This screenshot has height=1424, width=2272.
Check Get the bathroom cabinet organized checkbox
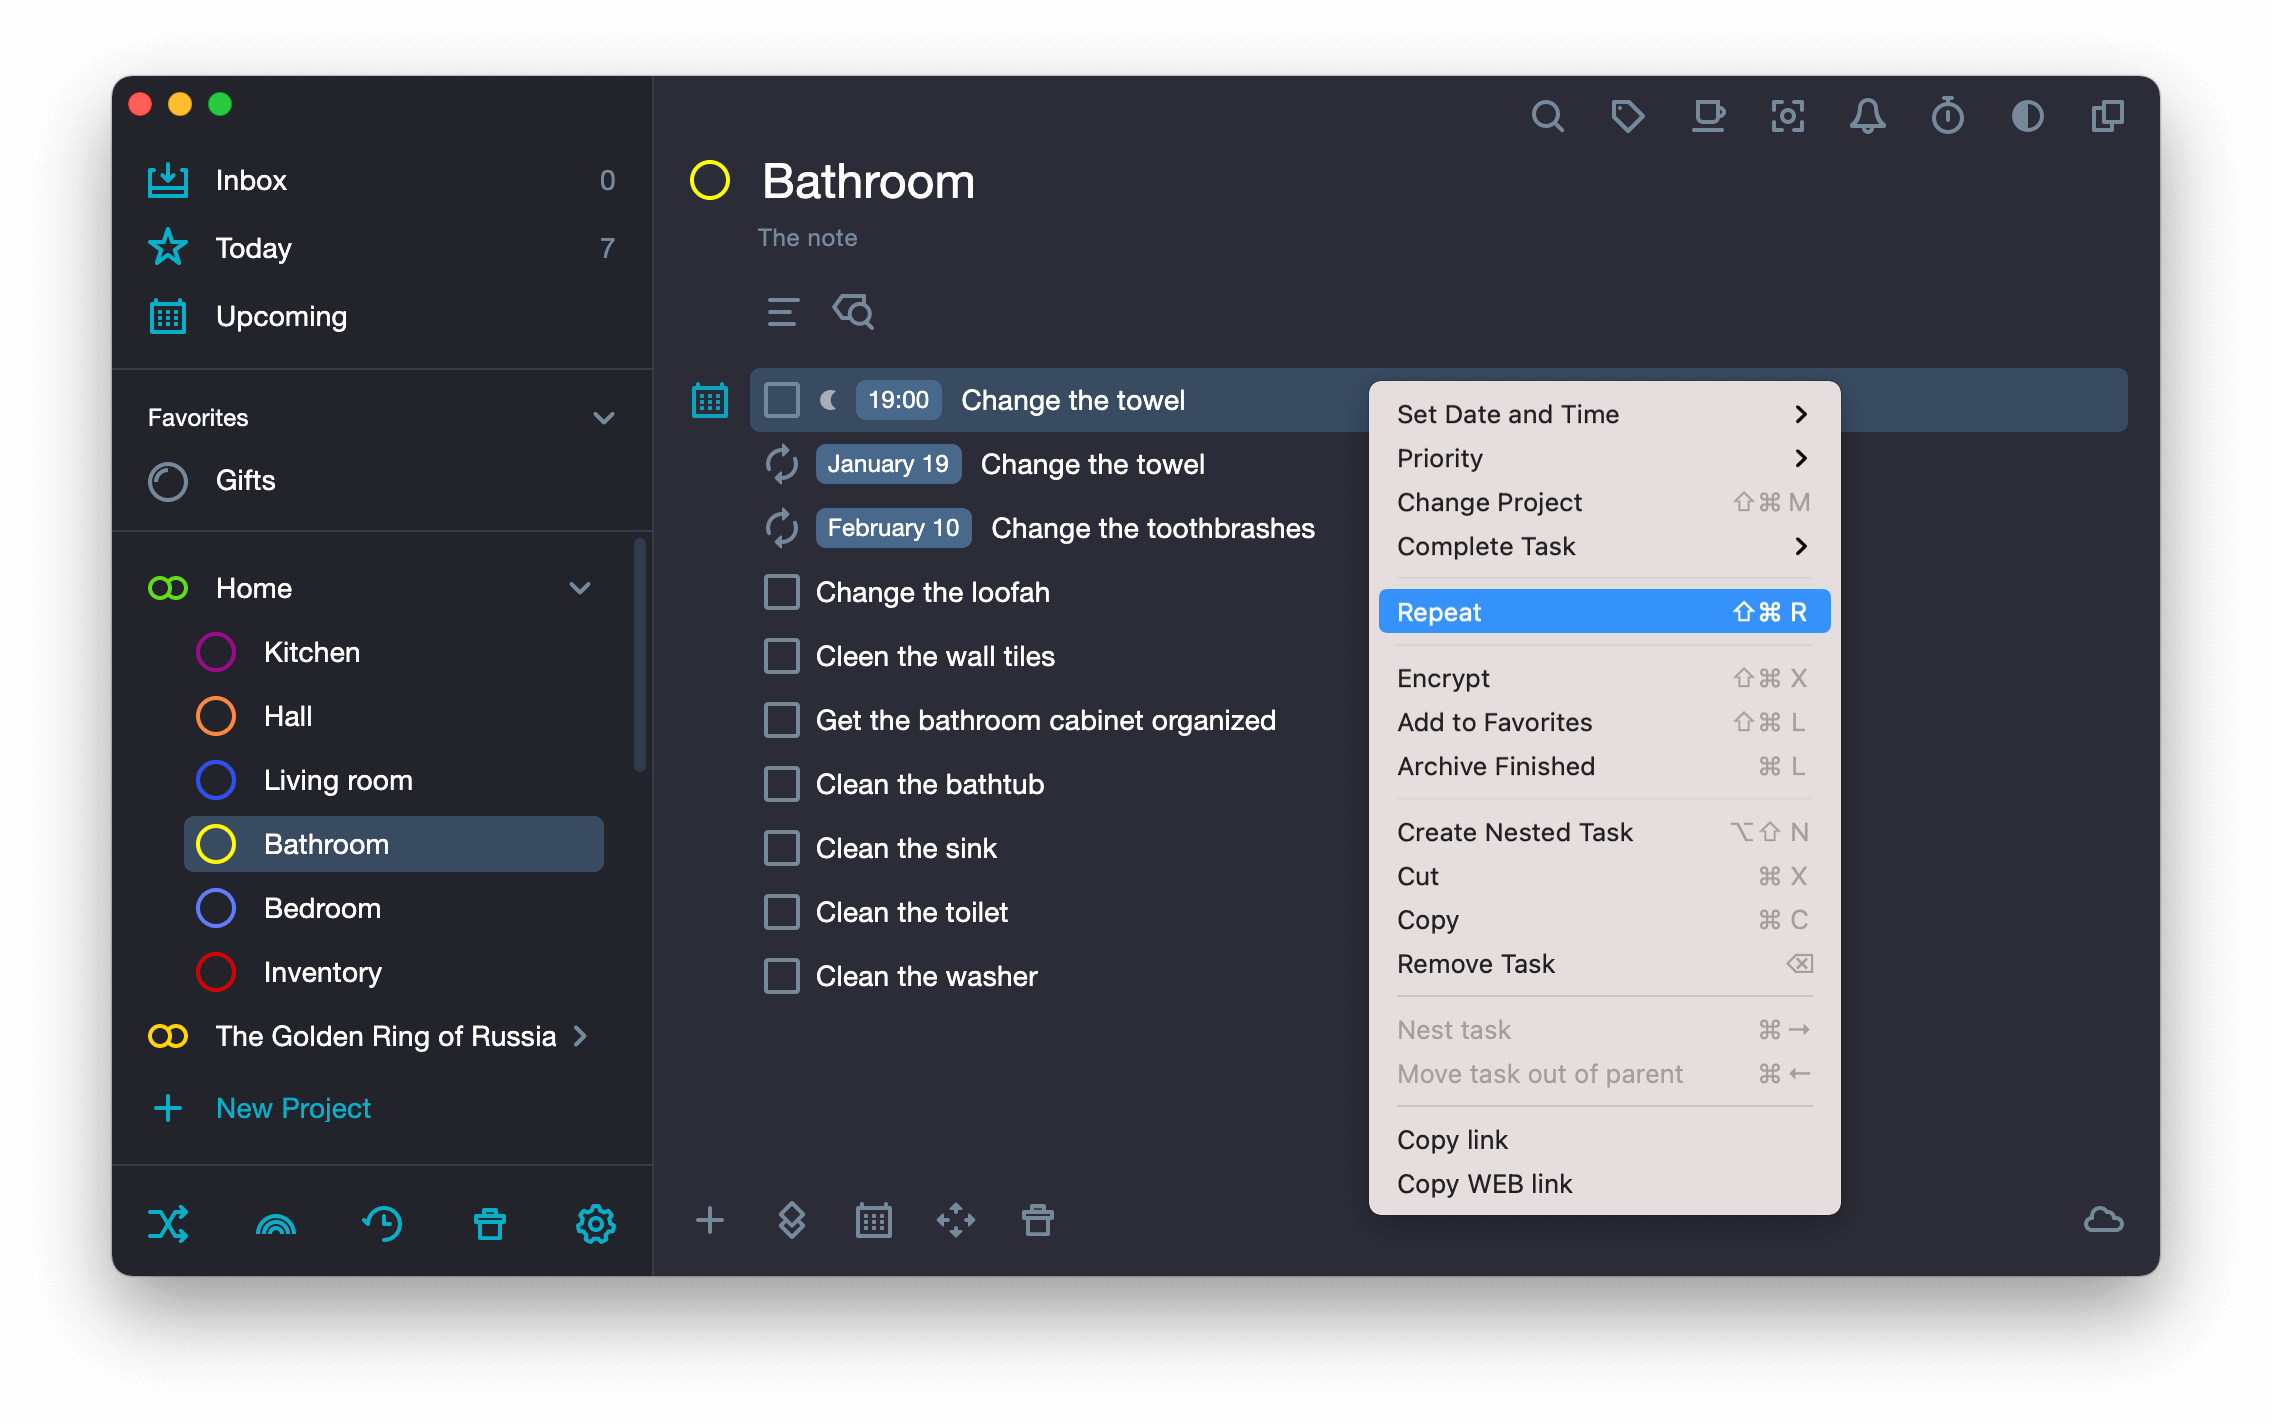pyautogui.click(x=782, y=720)
